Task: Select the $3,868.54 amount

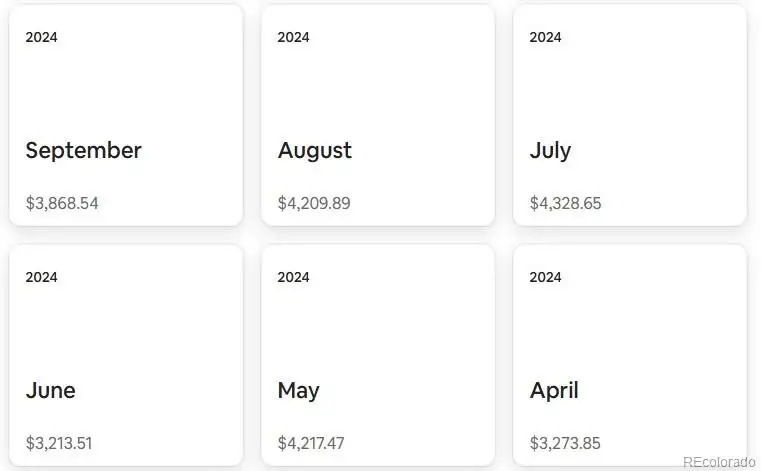Action: coord(62,203)
